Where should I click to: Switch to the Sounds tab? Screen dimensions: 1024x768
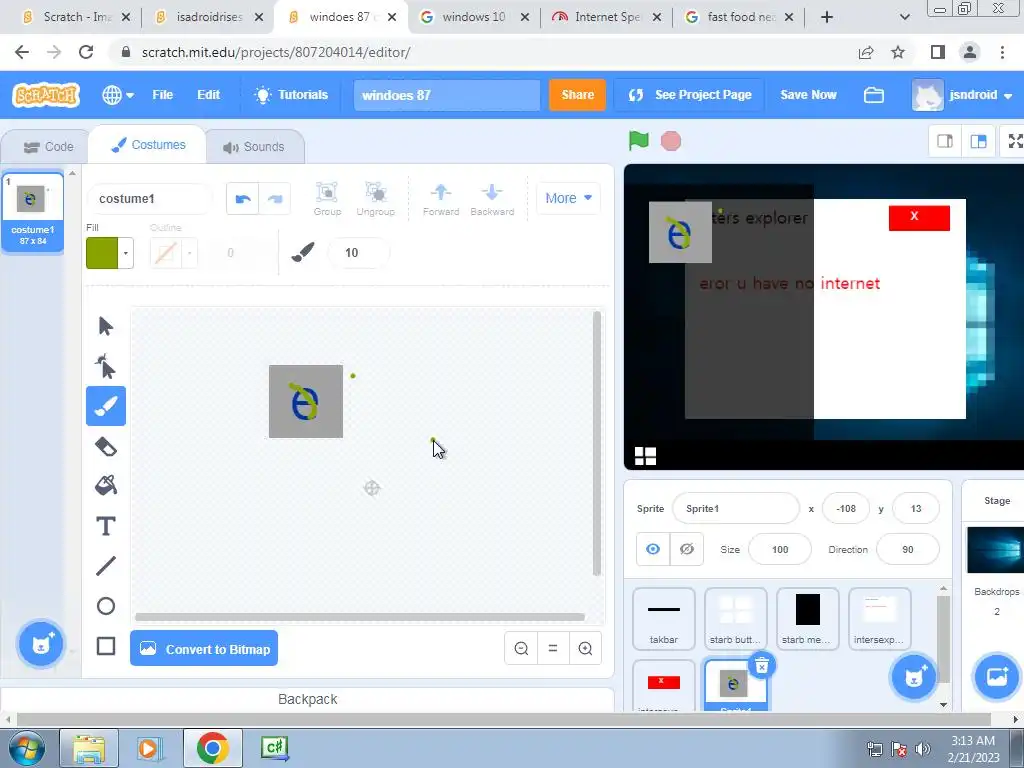pos(254,147)
